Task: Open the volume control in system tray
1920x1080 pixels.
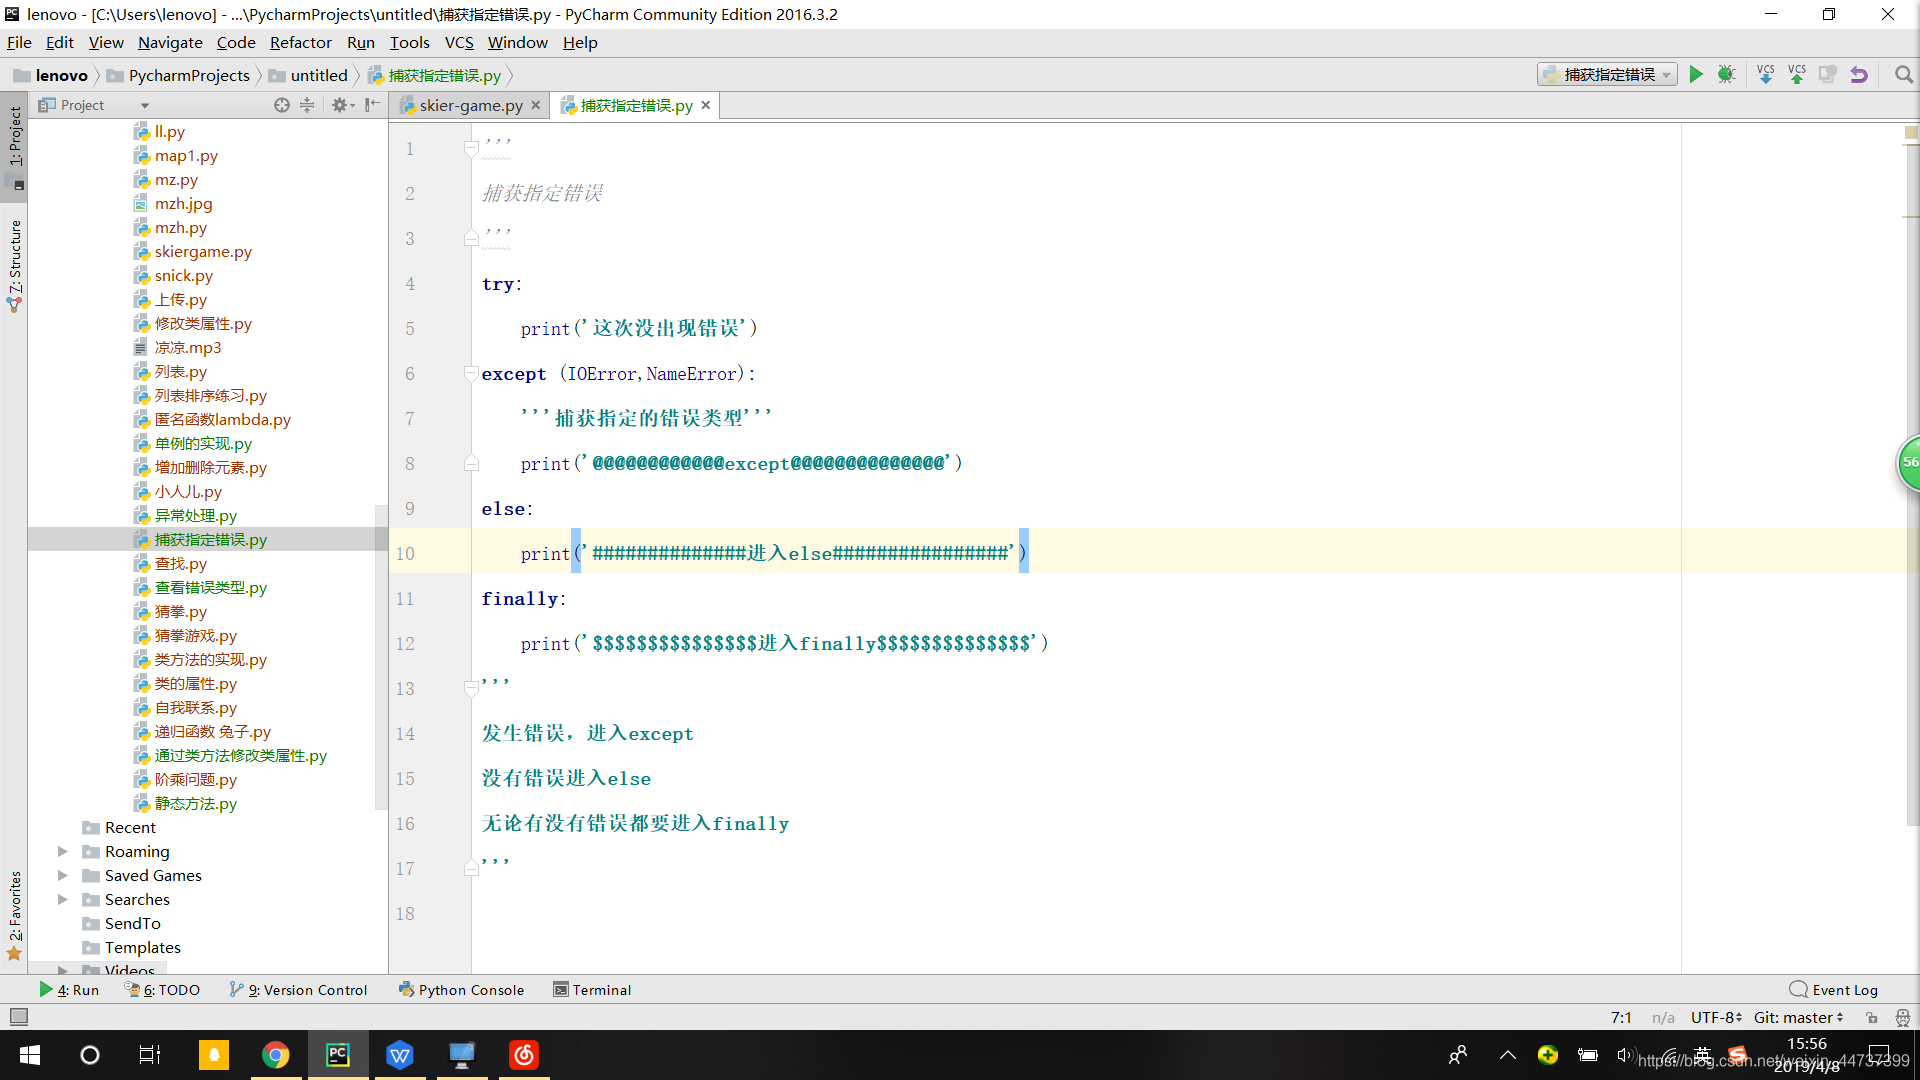Action: coord(1625,1055)
